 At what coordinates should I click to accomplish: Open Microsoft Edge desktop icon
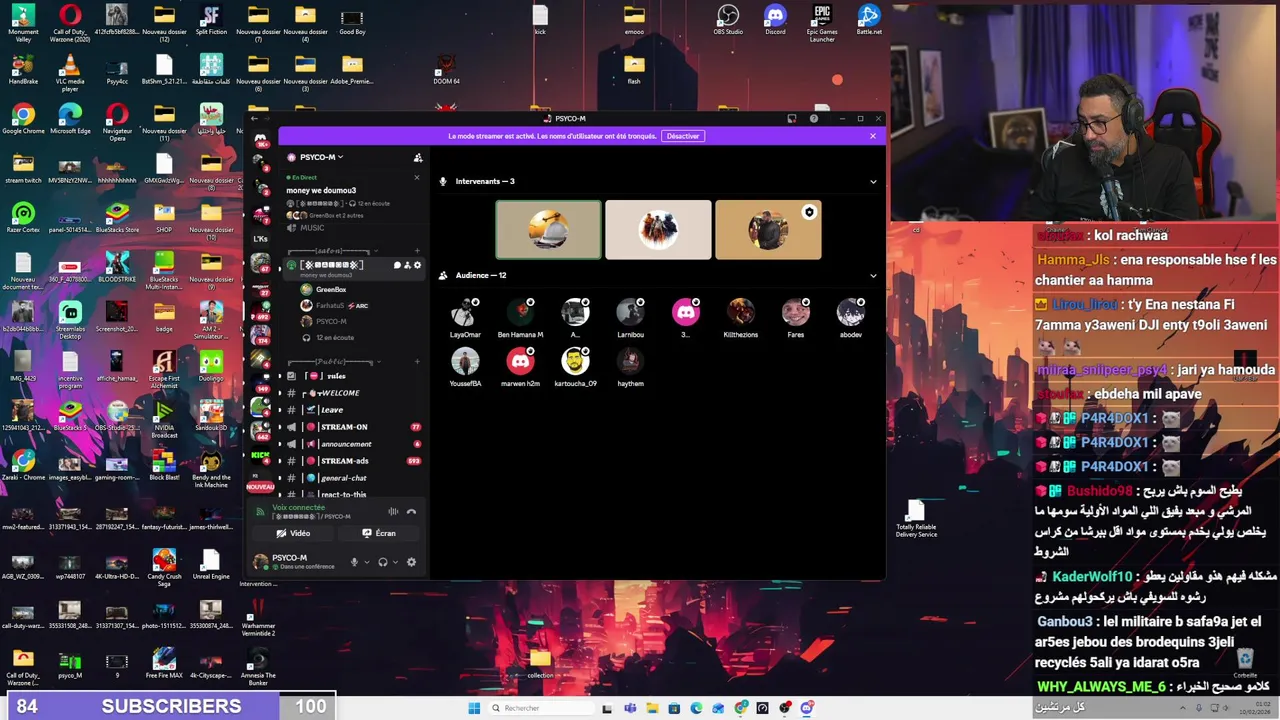pyautogui.click(x=70, y=120)
